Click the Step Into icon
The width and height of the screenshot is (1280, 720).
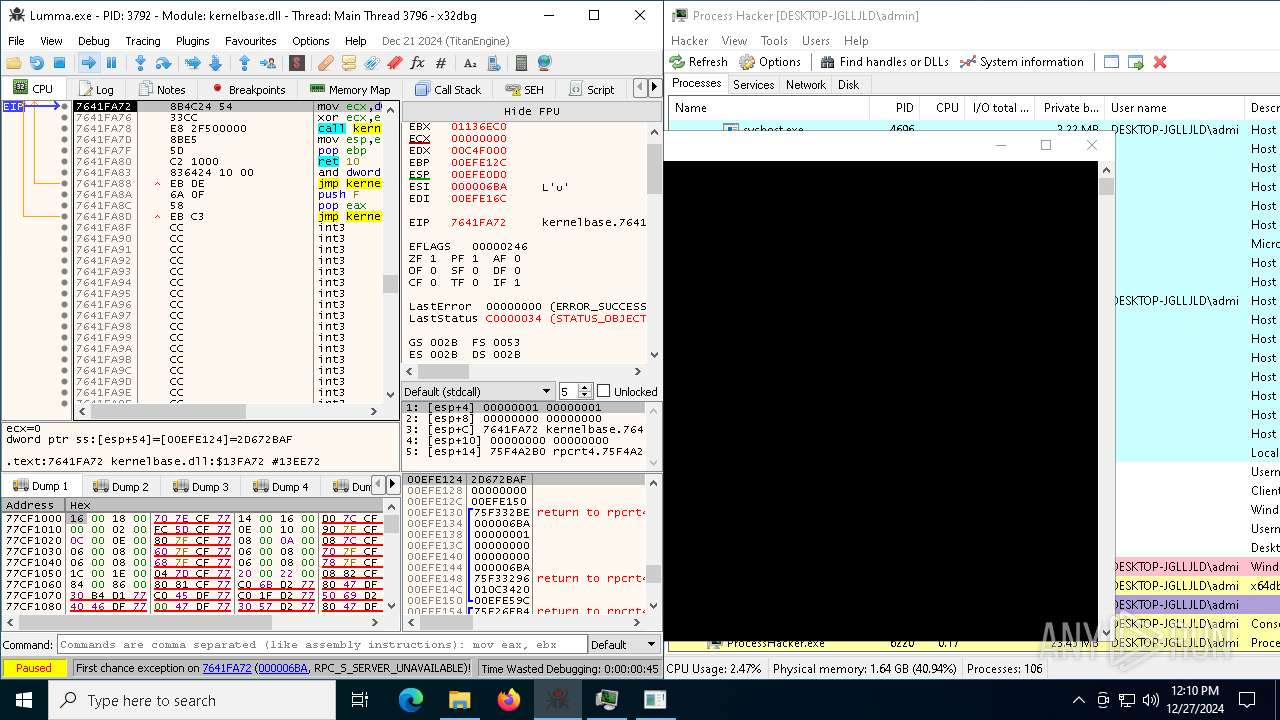(x=140, y=63)
